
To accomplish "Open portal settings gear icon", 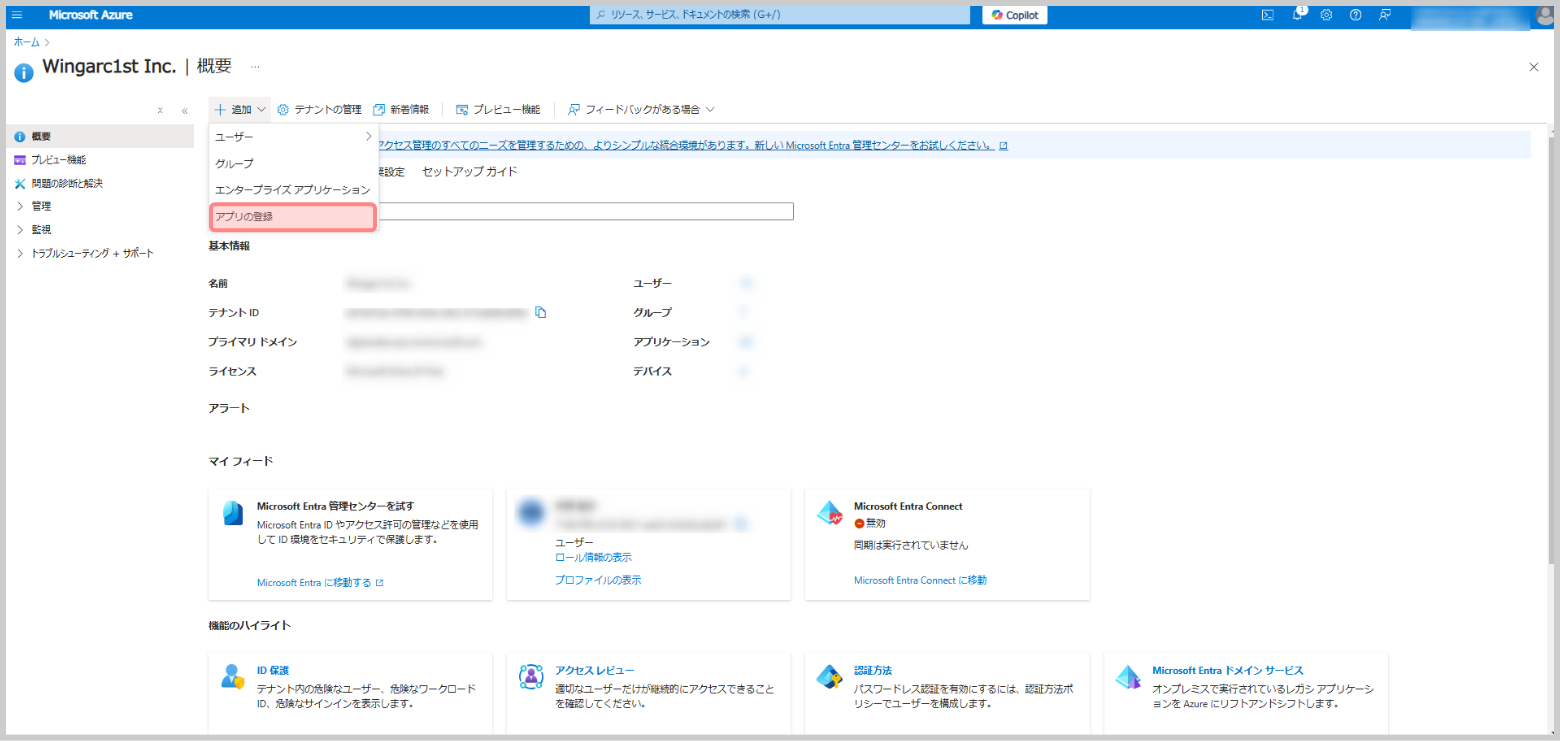I will coord(1326,15).
